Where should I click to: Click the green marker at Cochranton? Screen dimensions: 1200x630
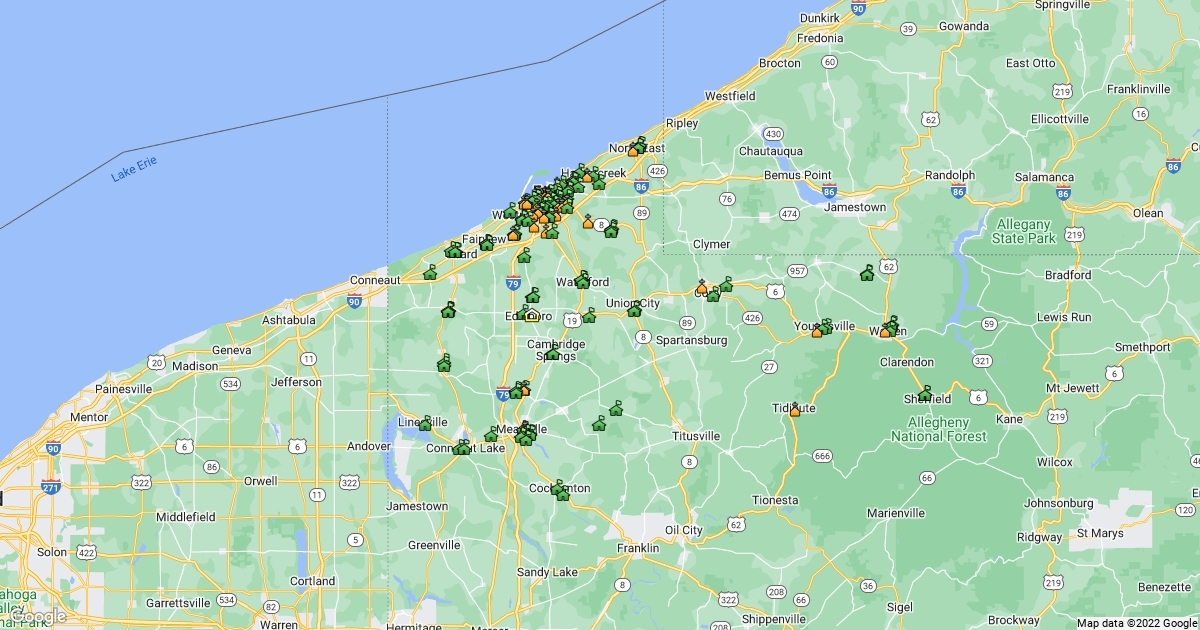tap(561, 492)
